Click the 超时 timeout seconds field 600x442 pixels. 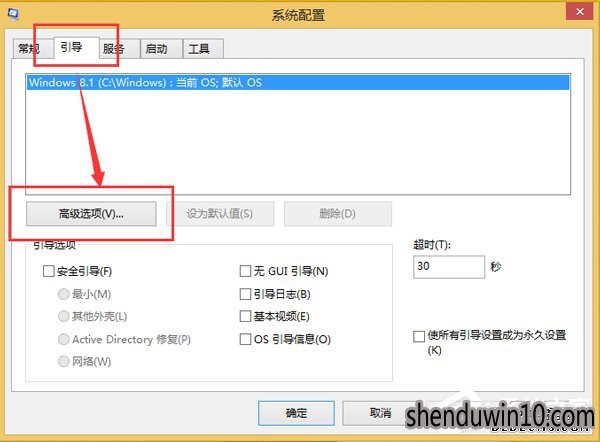click(x=449, y=267)
